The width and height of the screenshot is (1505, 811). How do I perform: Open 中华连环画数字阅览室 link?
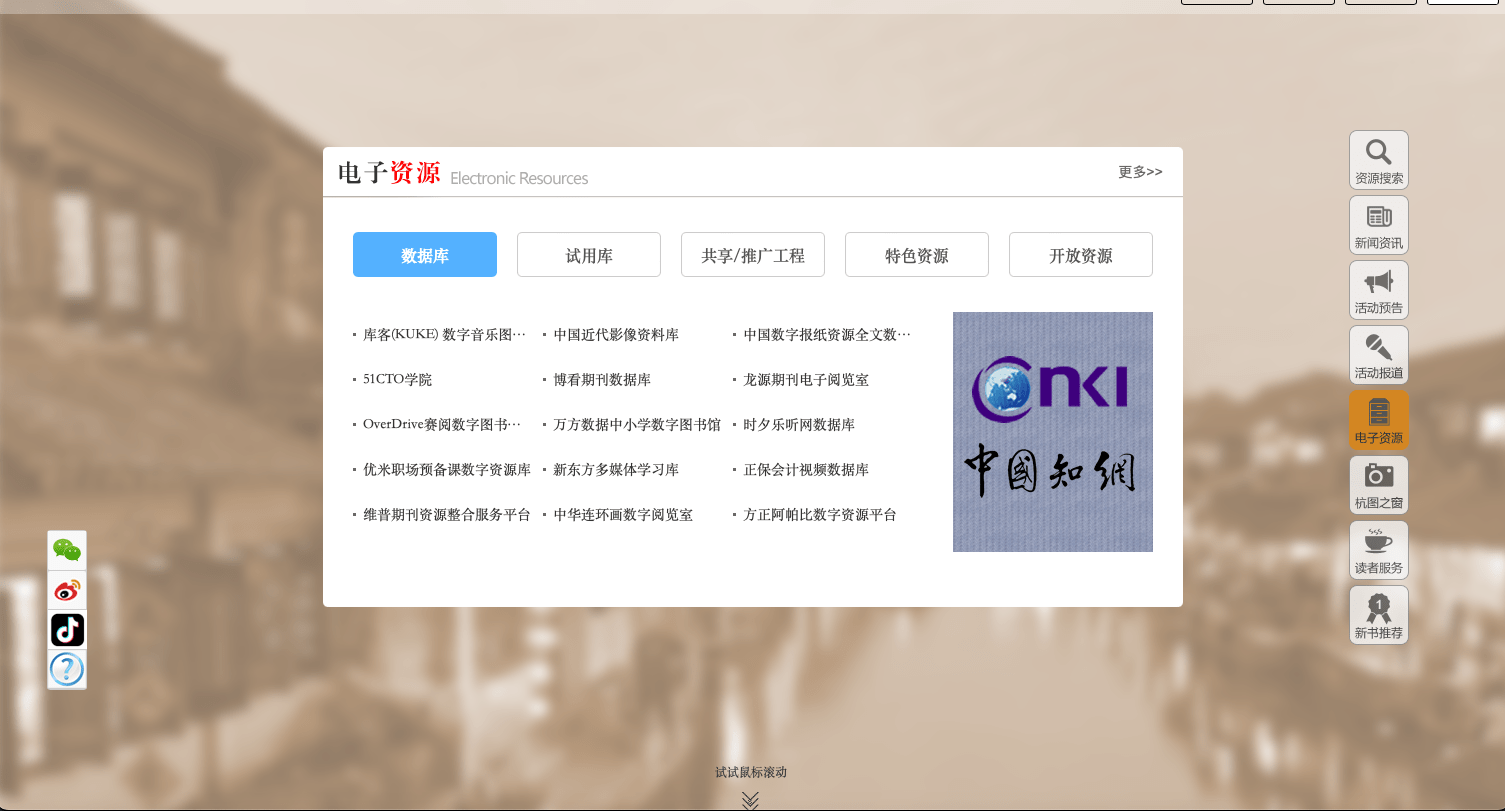[623, 515]
